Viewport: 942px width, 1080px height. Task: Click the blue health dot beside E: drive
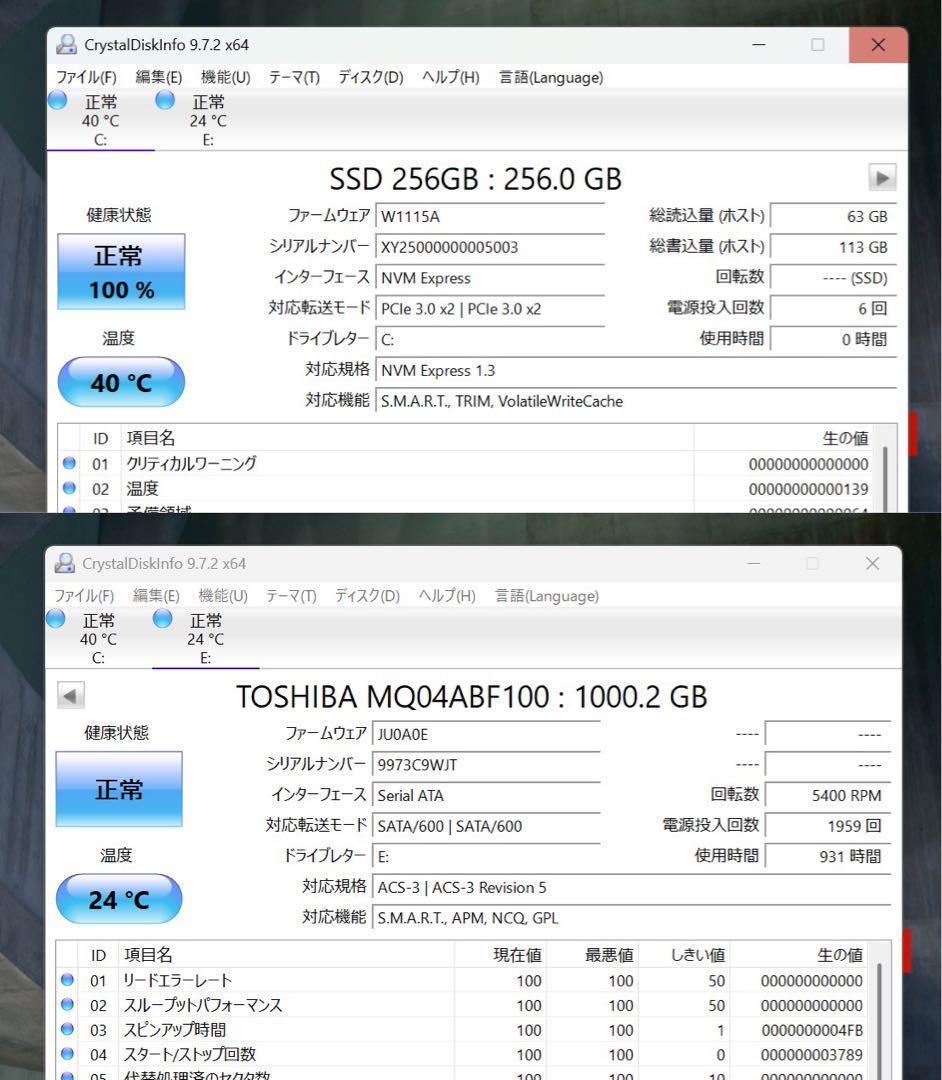coord(163,100)
